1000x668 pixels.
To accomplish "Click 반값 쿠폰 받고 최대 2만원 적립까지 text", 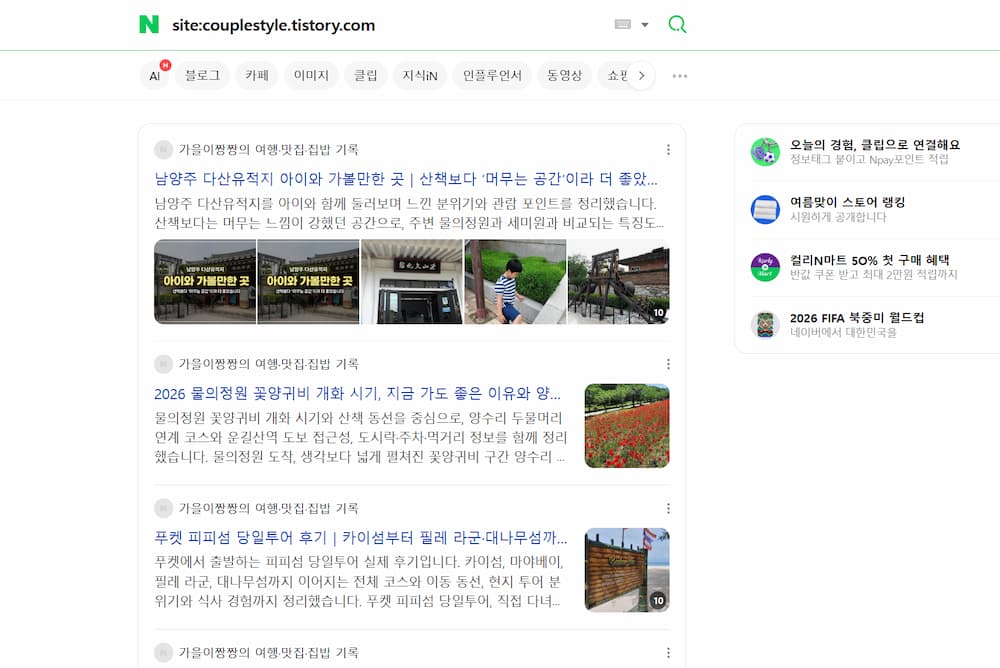I will pos(874,274).
